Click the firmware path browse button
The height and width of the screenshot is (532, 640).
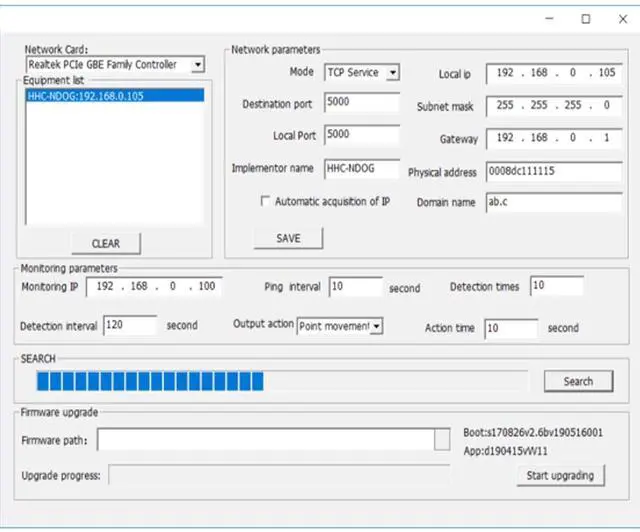(x=442, y=439)
